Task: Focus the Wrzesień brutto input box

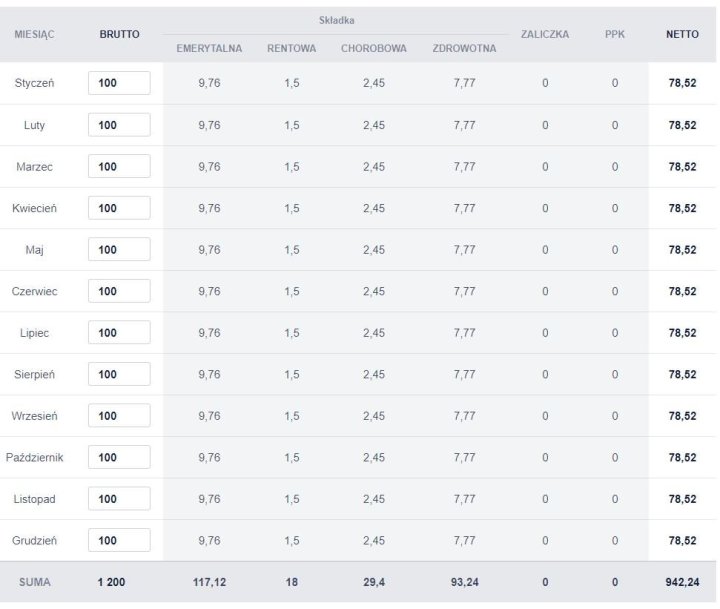Action: pos(119,416)
